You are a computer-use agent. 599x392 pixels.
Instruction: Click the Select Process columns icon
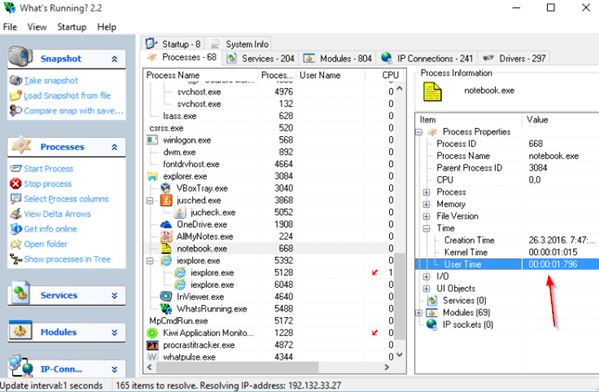click(x=16, y=199)
